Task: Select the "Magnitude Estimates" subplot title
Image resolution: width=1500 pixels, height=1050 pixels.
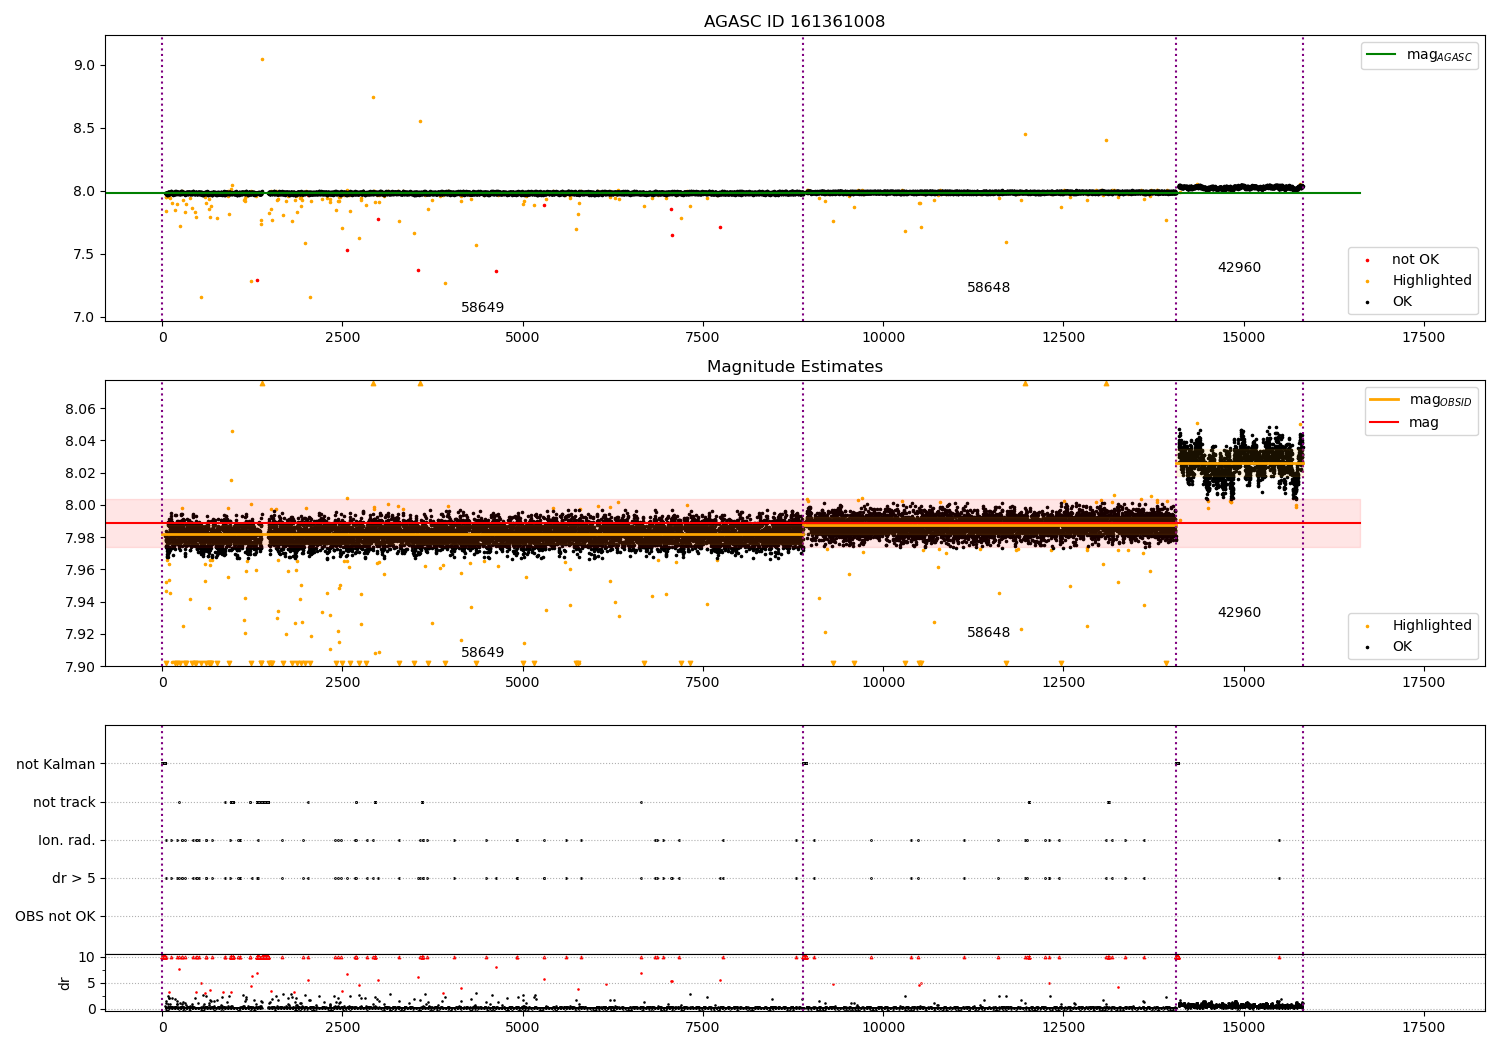Action: (794, 367)
